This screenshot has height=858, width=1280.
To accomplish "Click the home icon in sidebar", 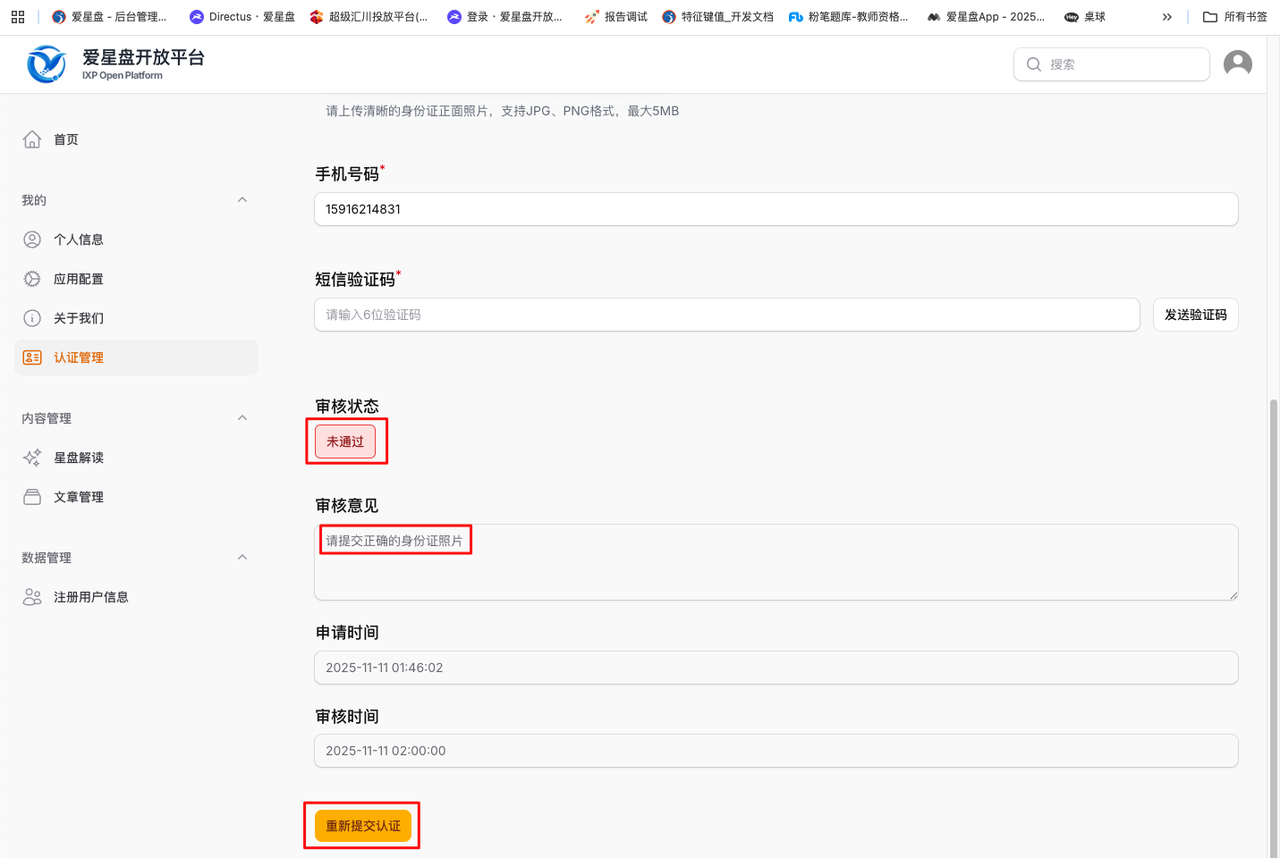I will [32, 140].
